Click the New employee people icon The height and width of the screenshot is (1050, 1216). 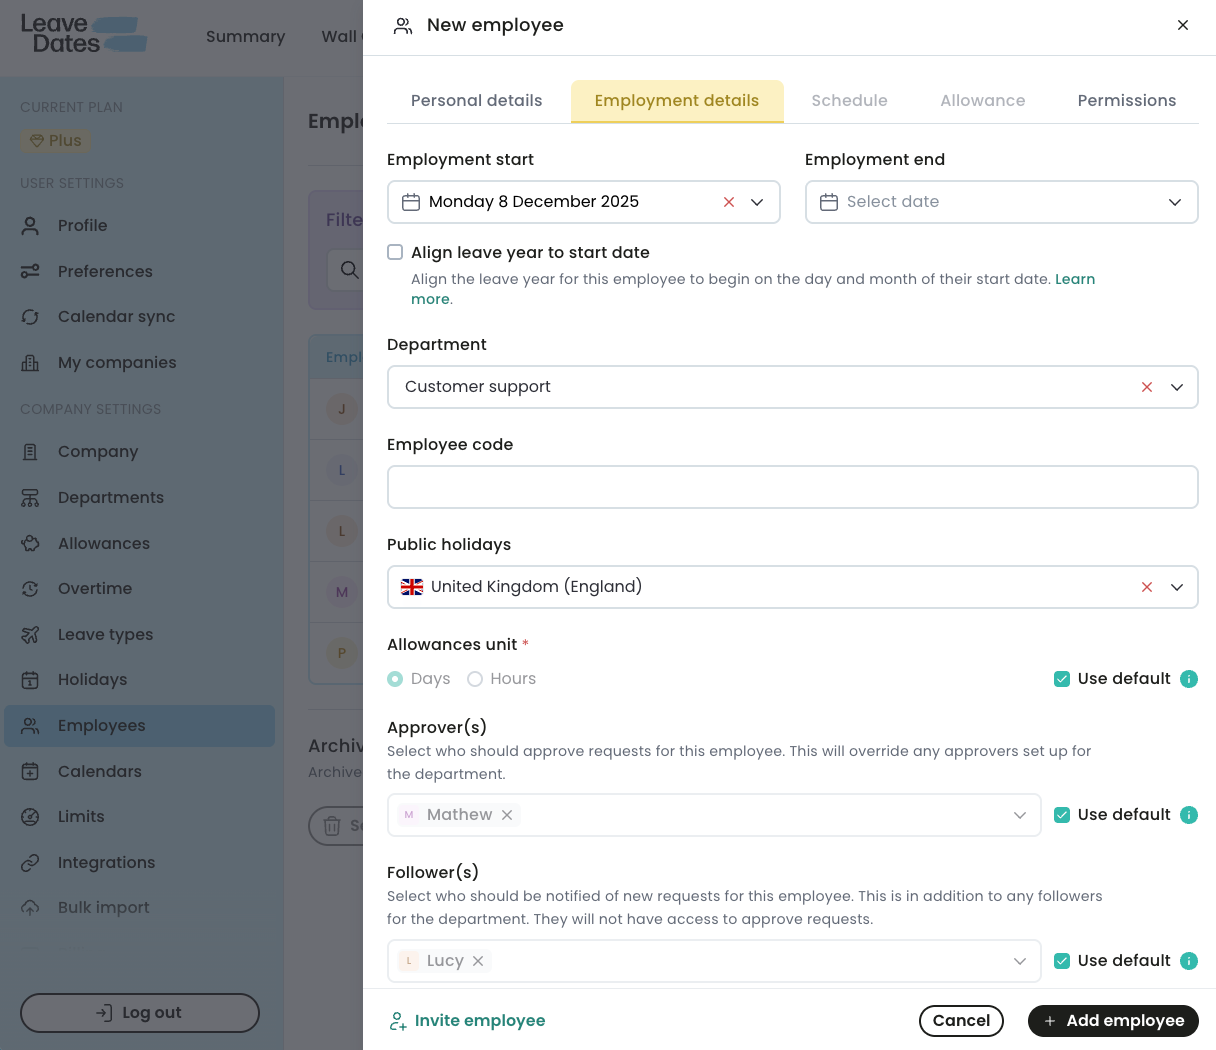coord(403,26)
